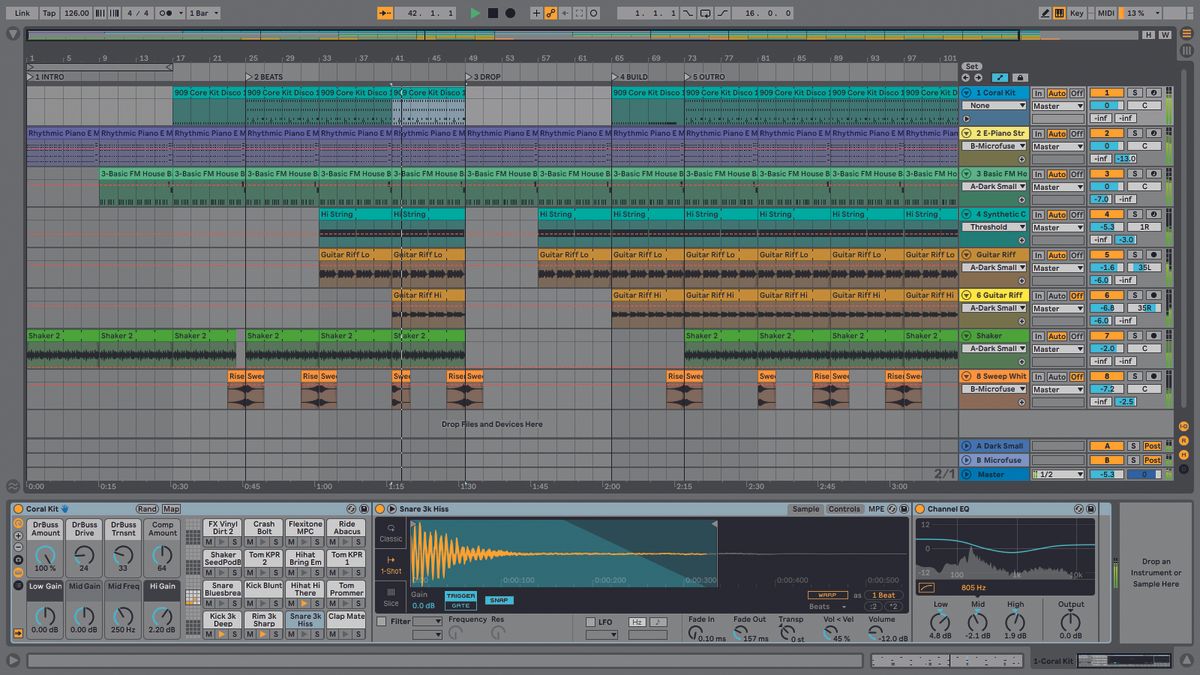Screen dimensions: 1200x675
Task: Solo the 1 Coral Kit track
Action: point(1134,93)
